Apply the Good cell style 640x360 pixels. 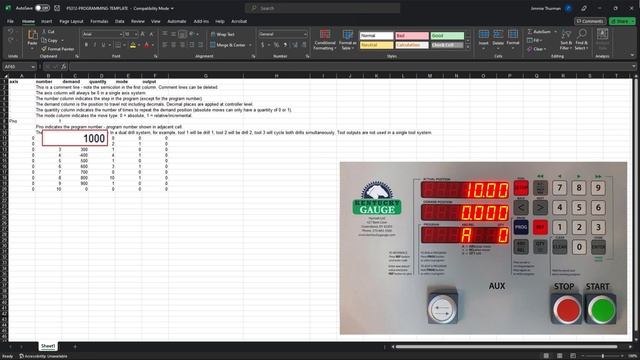tap(447, 36)
